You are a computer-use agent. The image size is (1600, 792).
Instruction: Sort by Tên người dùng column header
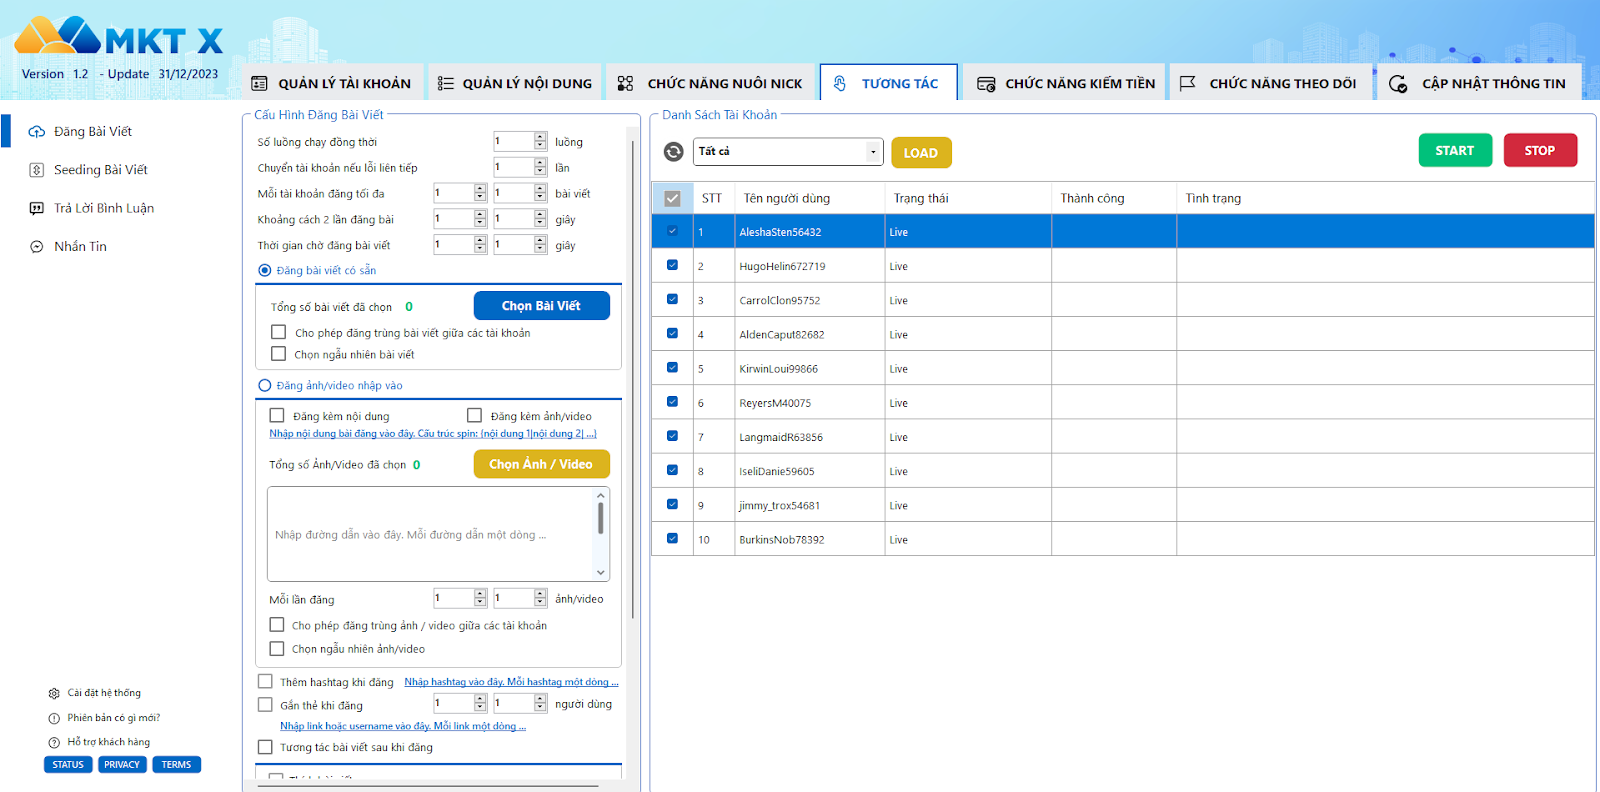point(810,199)
